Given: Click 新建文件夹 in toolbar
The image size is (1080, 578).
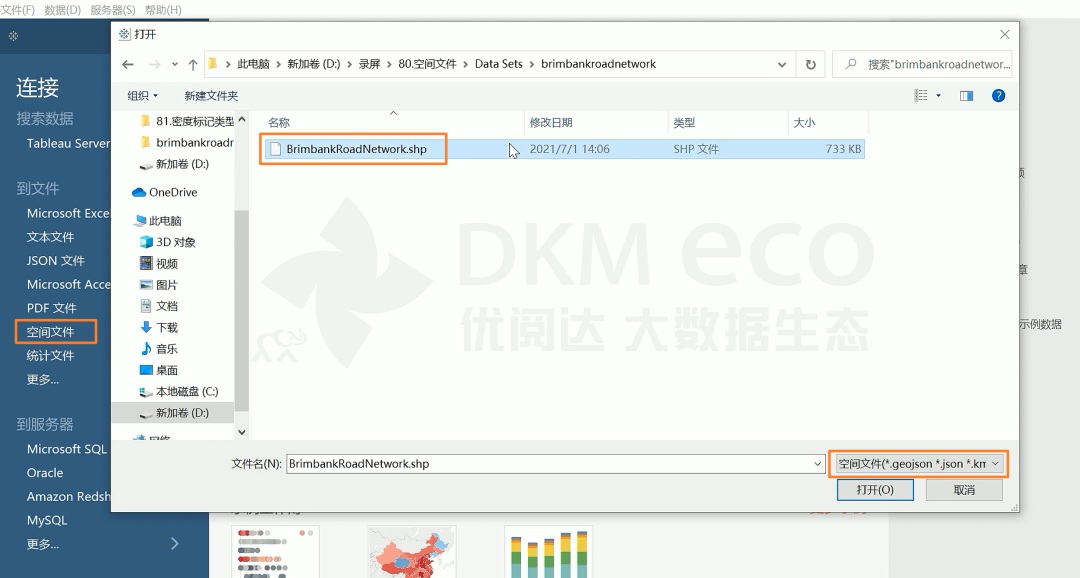Looking at the screenshot, I should click(x=211, y=96).
